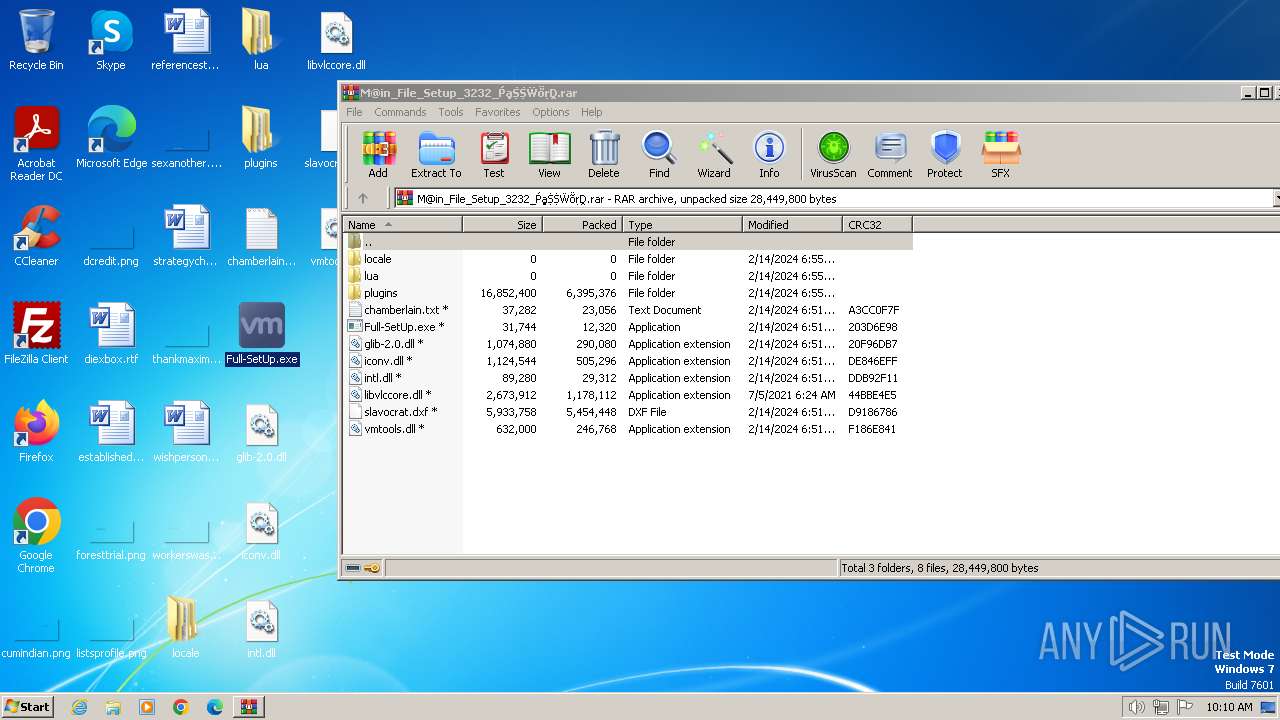Open the Favorites menu
The image size is (1280, 720).
(x=497, y=112)
